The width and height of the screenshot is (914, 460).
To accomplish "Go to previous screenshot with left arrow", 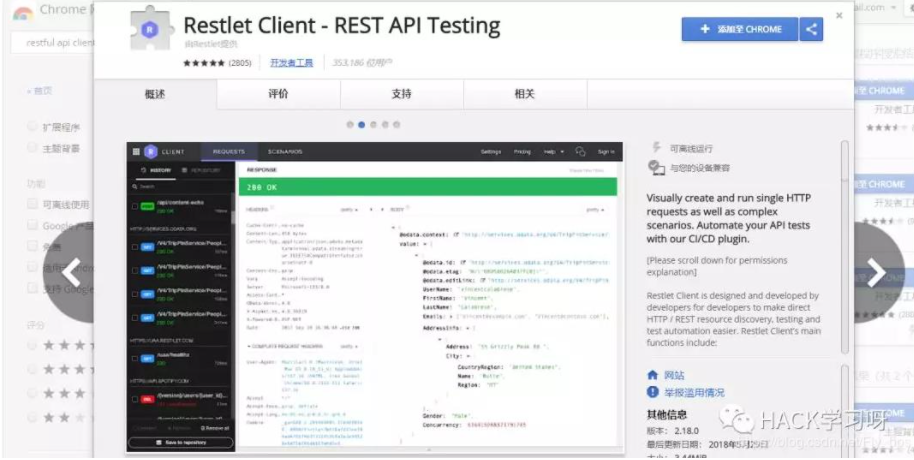I will pos(70,272).
